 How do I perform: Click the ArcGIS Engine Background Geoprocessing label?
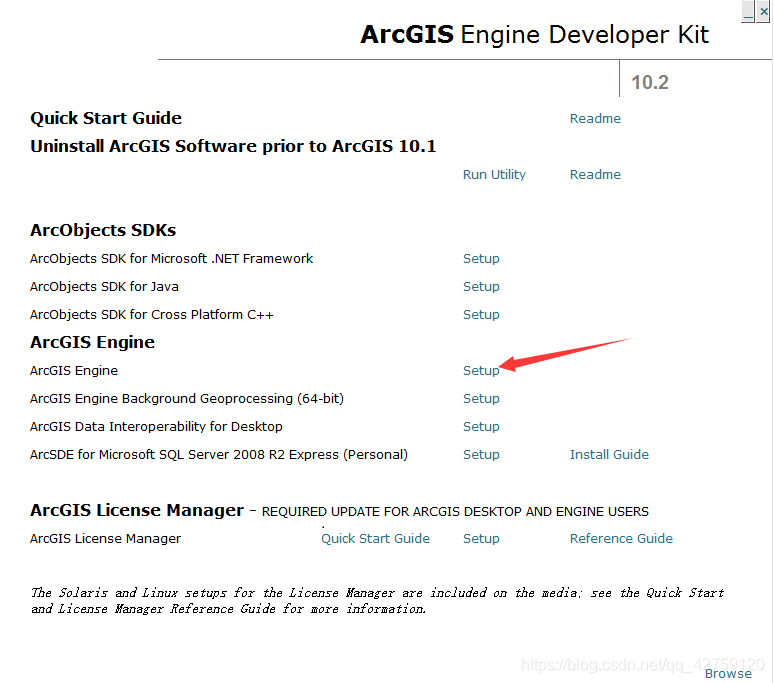(187, 399)
